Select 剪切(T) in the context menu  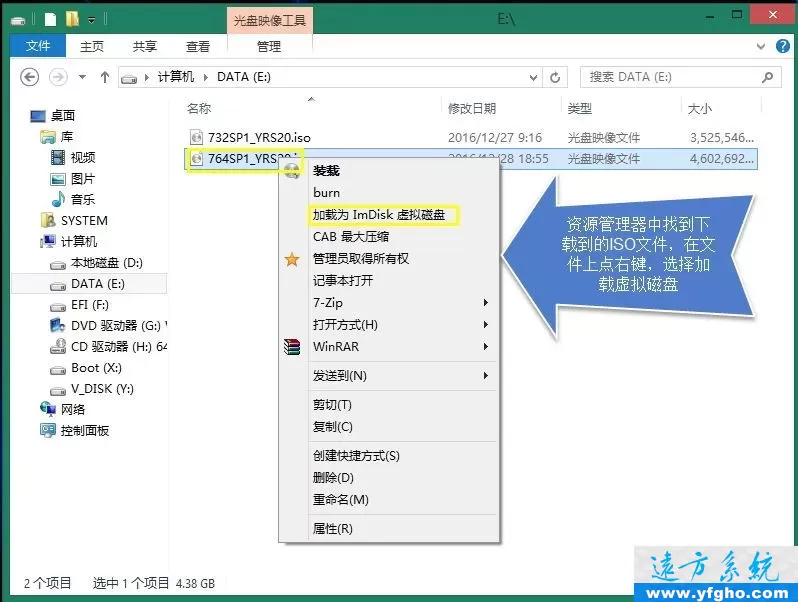click(332, 405)
